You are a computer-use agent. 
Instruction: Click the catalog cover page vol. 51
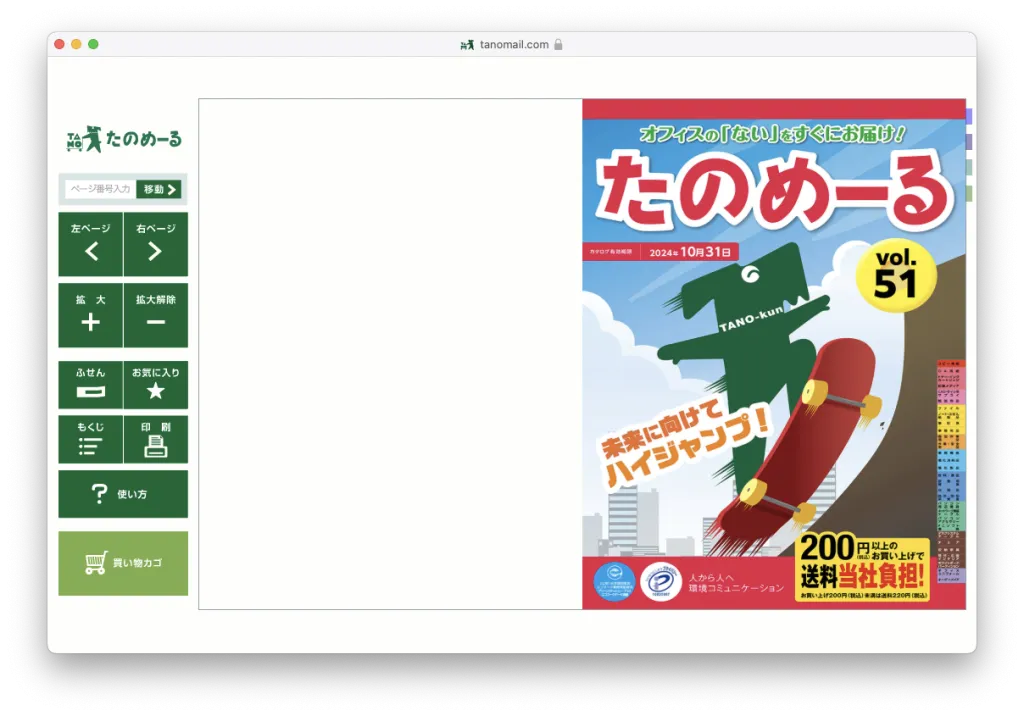point(774,354)
